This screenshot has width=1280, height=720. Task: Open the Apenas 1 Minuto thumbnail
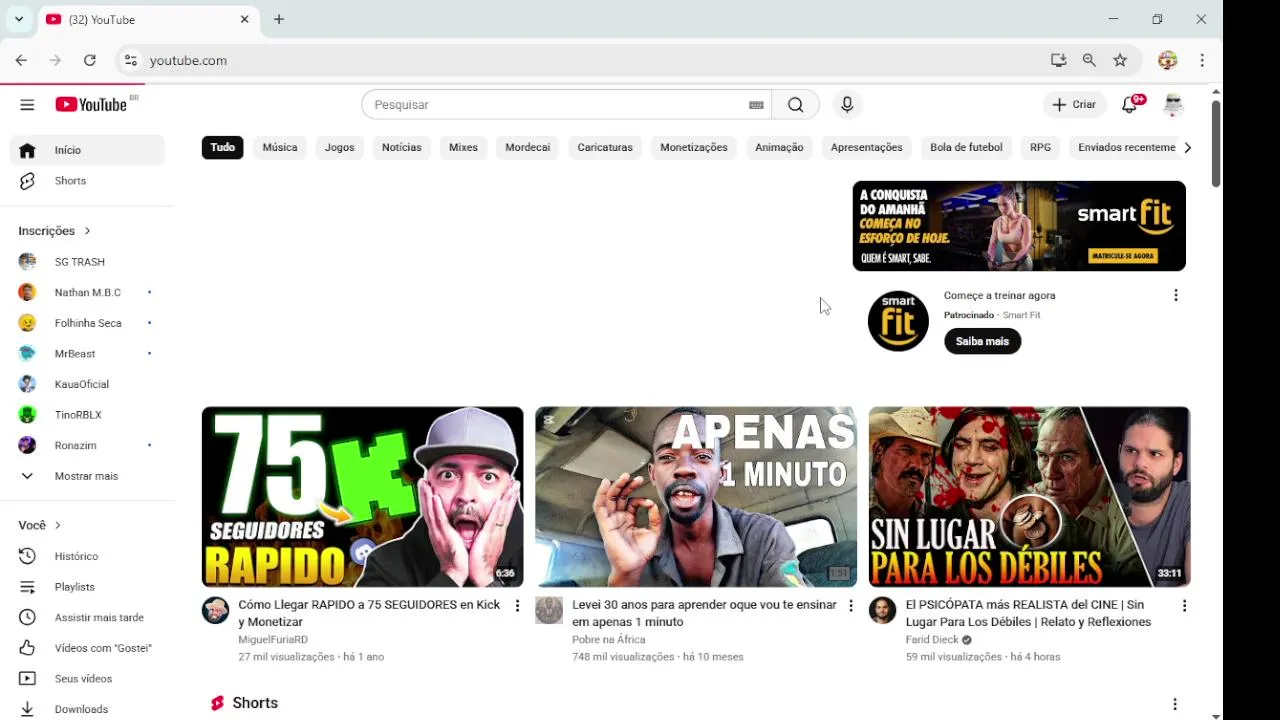point(696,497)
